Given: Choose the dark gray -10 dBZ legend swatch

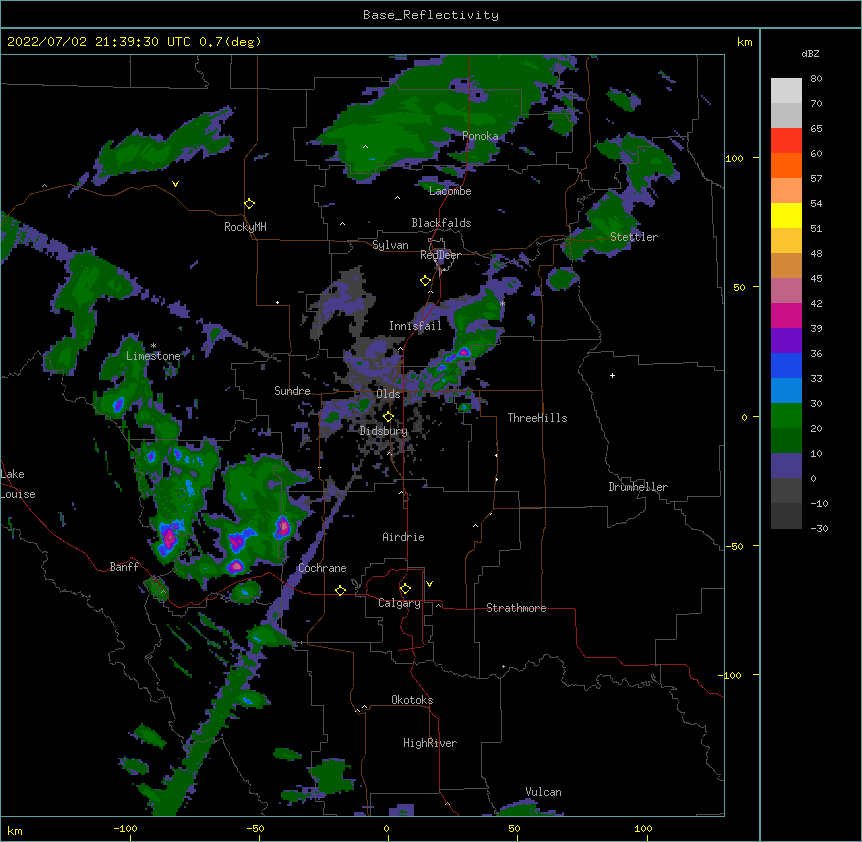Looking at the screenshot, I should (x=786, y=516).
